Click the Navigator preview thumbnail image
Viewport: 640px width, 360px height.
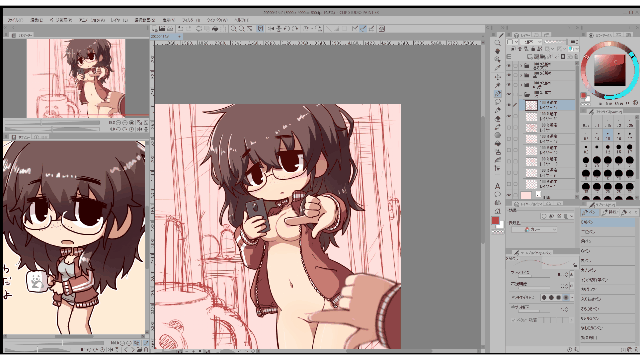pyautogui.click(x=76, y=78)
